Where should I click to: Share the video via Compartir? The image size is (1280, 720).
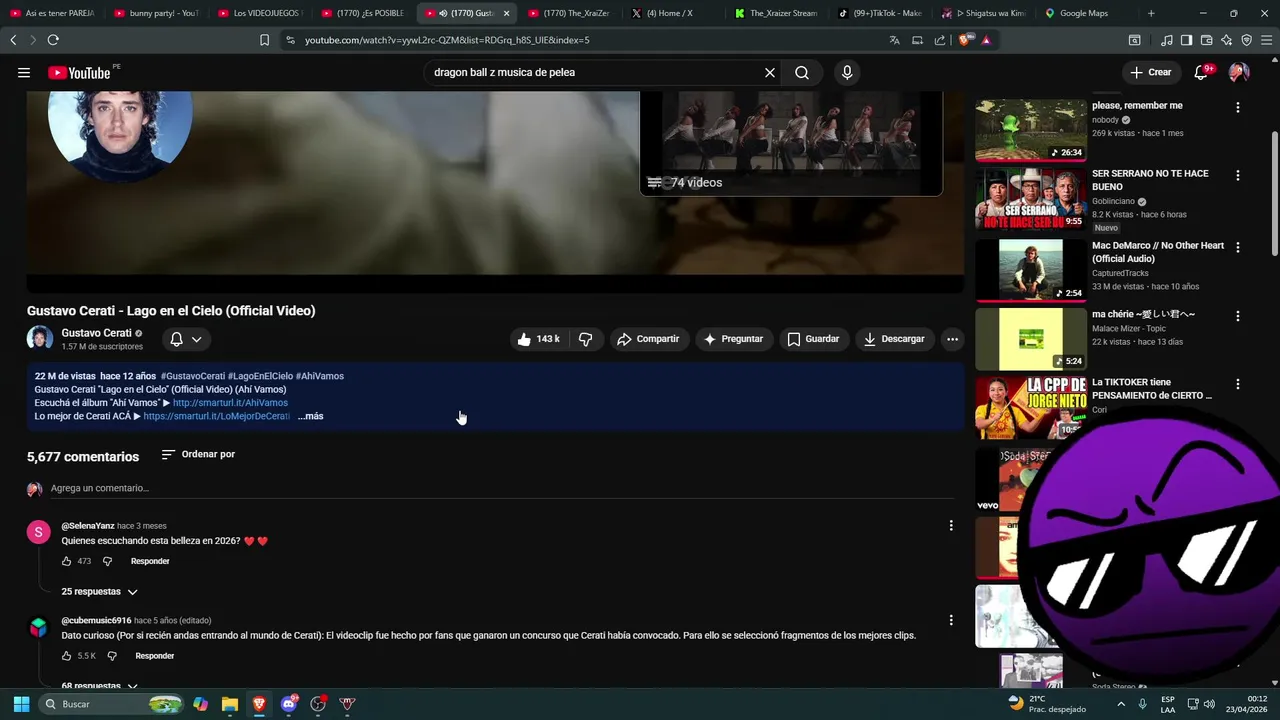tap(648, 339)
